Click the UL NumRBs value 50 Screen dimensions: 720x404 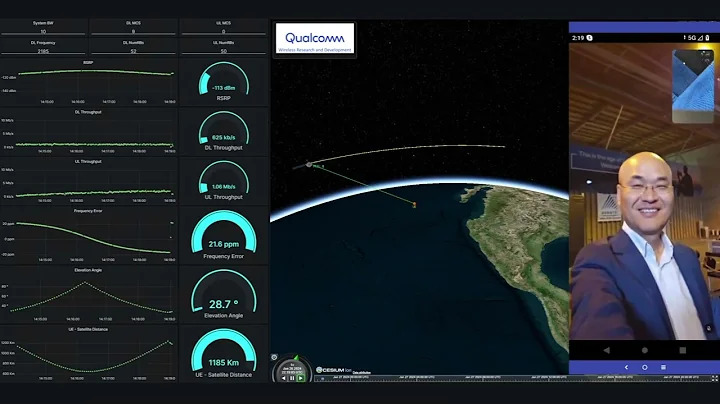click(x=224, y=51)
